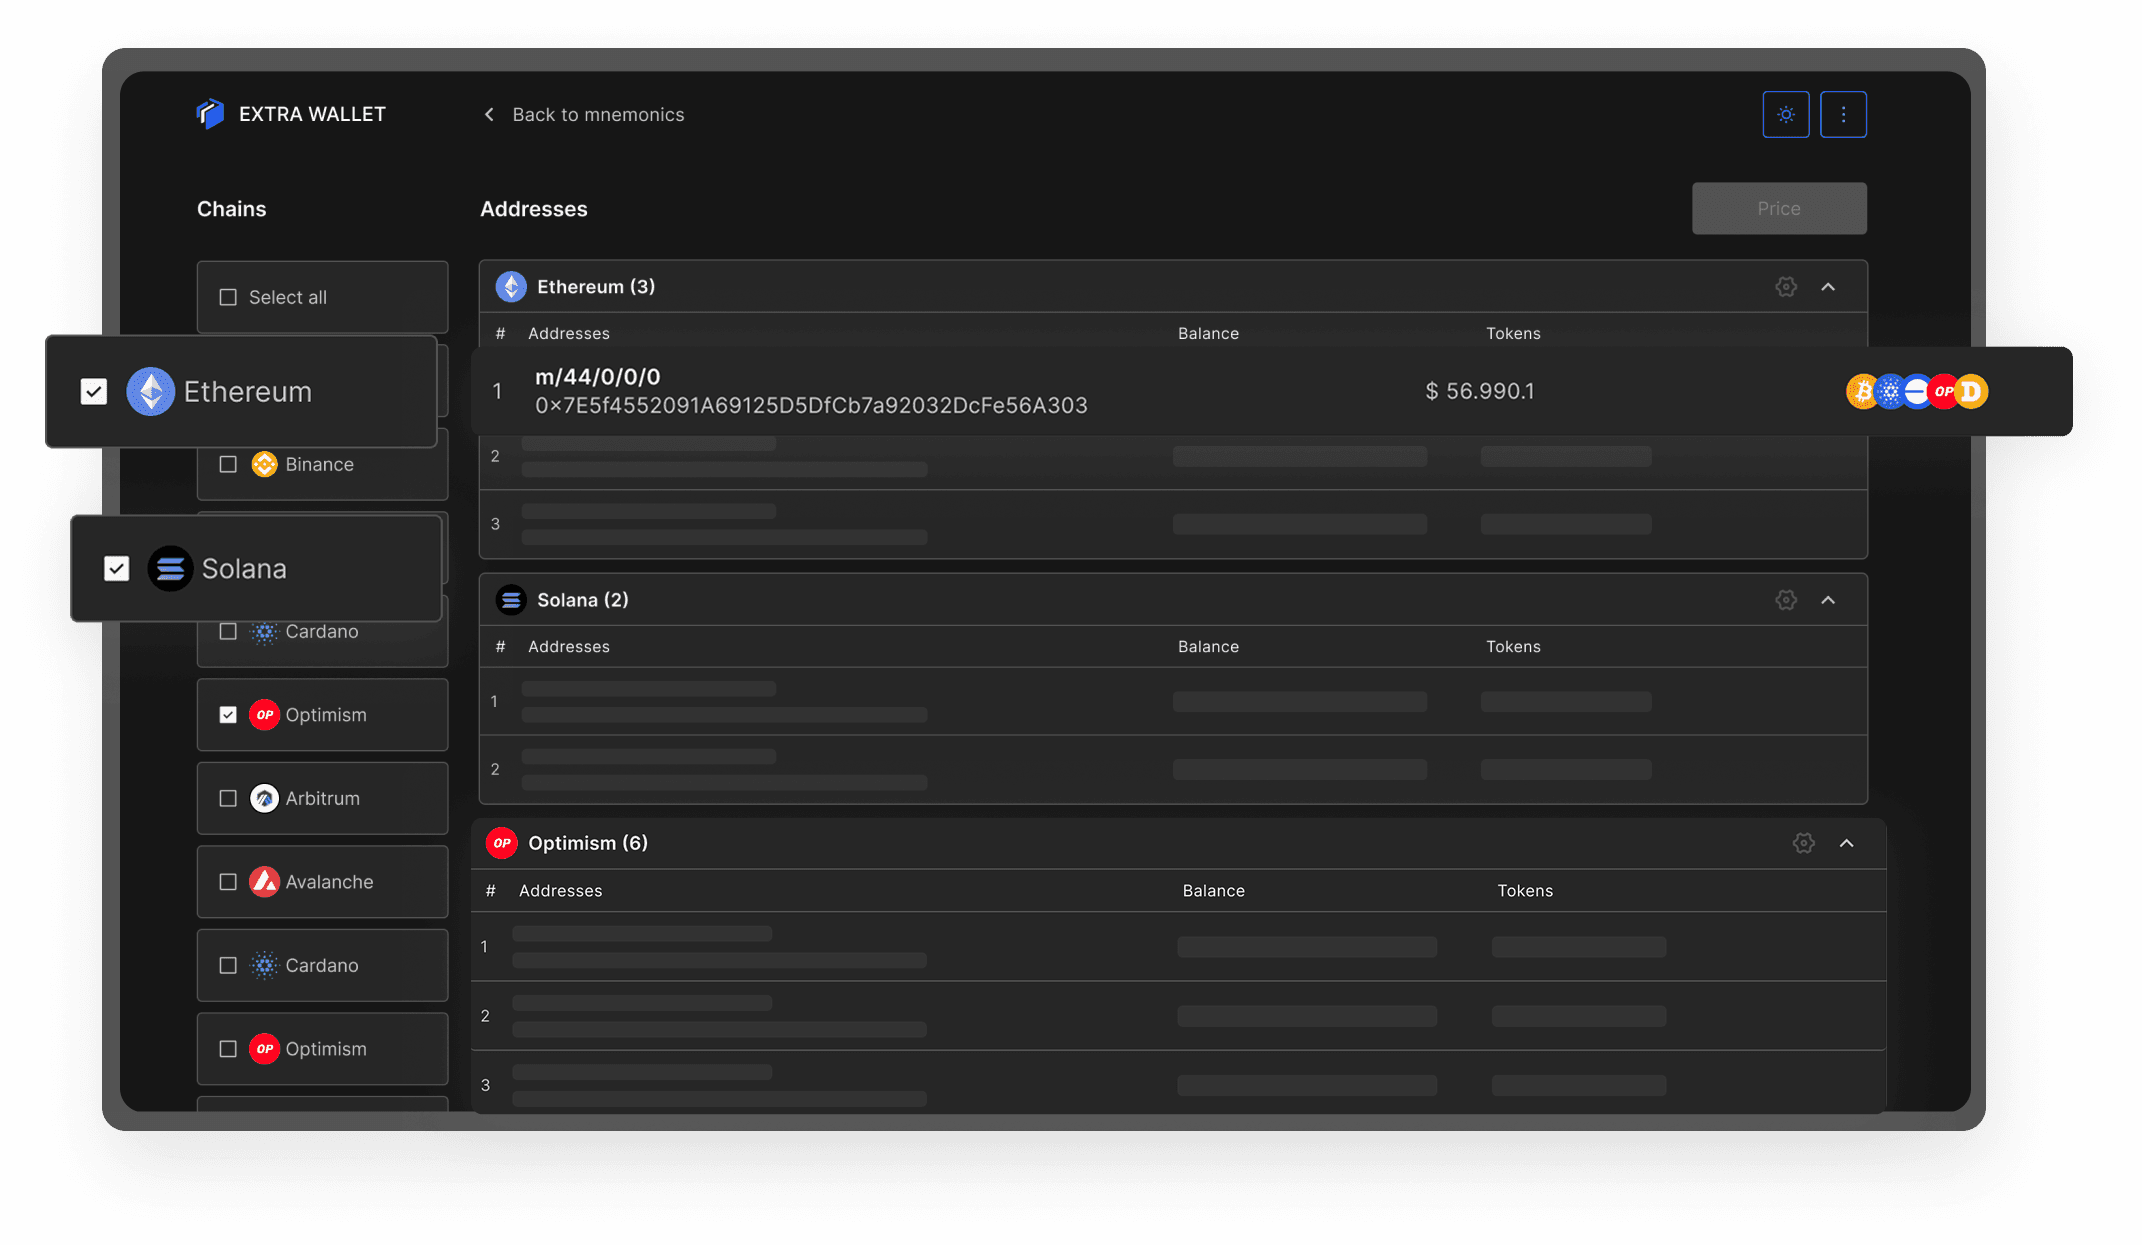The width and height of the screenshot is (2142, 1245).
Task: Open Solana section settings gear
Action: 1786,600
